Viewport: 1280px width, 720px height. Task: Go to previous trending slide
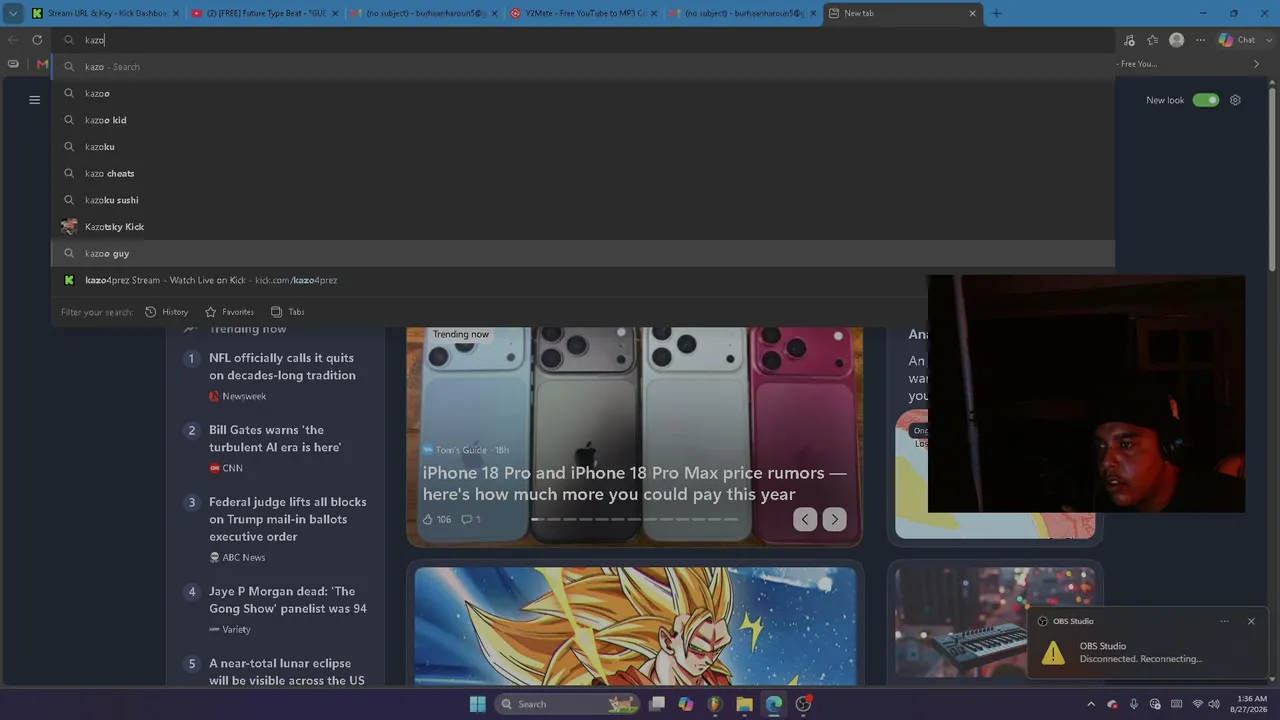click(805, 519)
